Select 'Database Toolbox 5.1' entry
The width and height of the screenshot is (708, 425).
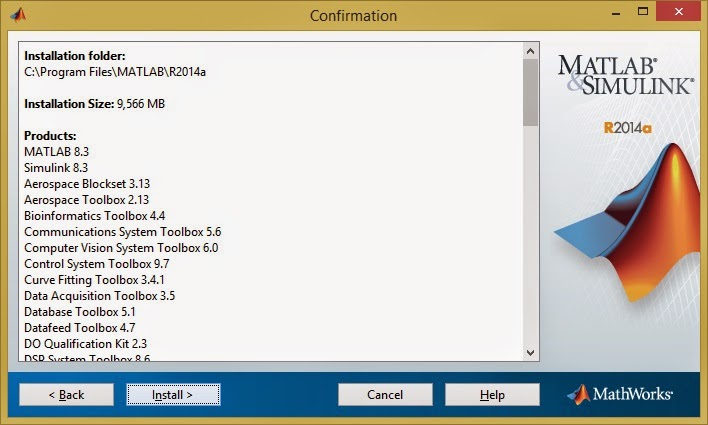coord(79,312)
